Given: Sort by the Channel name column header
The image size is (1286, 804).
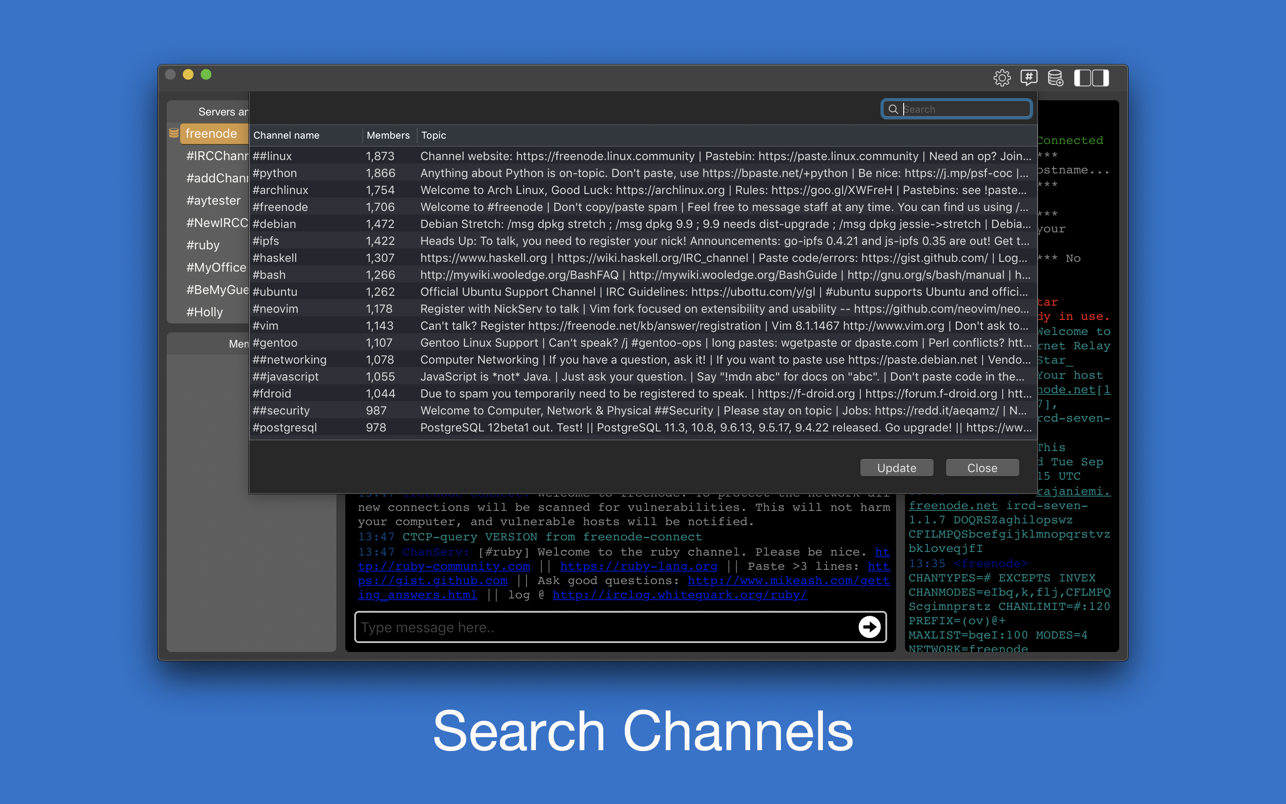Looking at the screenshot, I should click(305, 135).
